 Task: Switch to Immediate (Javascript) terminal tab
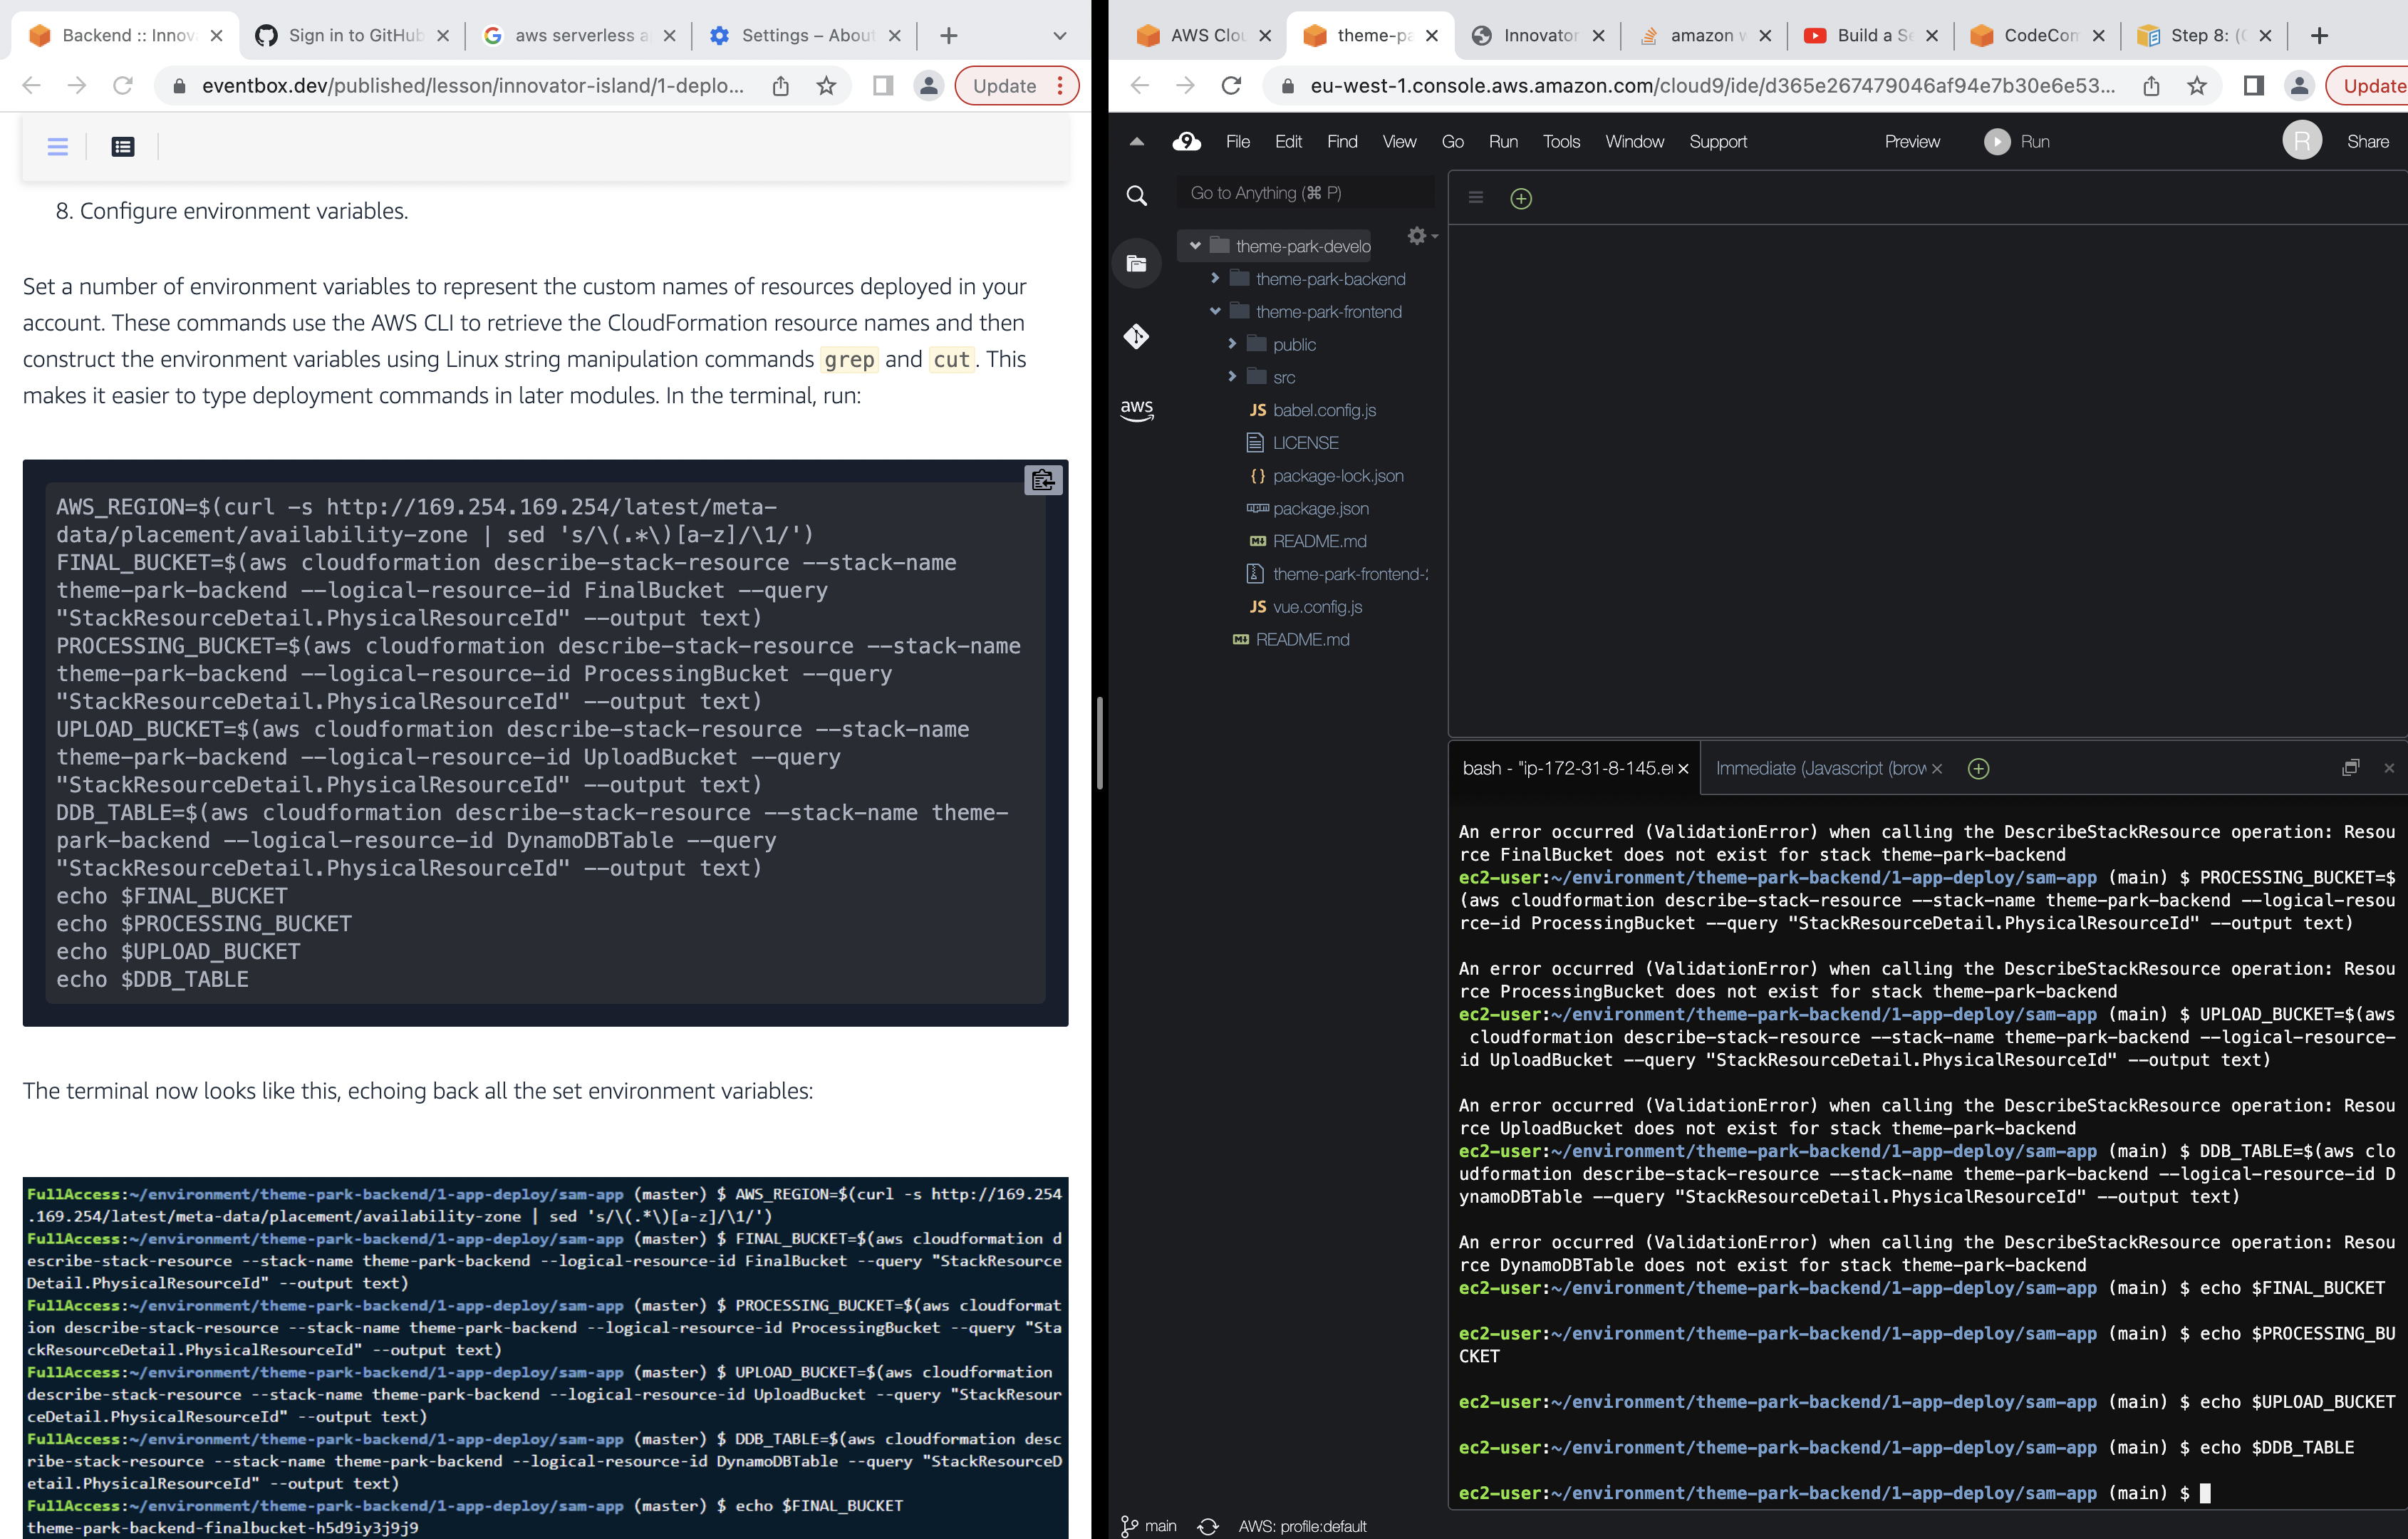click(x=1820, y=768)
